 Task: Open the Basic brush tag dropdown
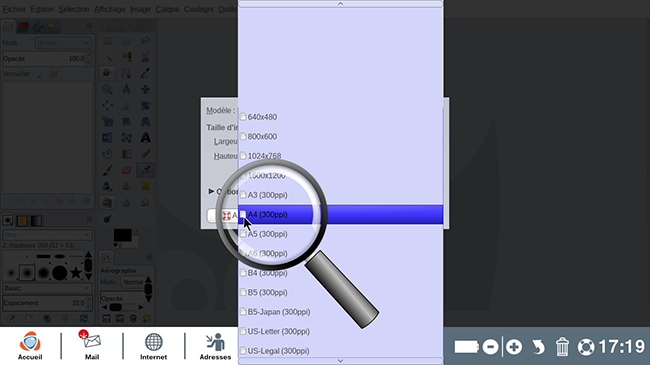(47, 288)
